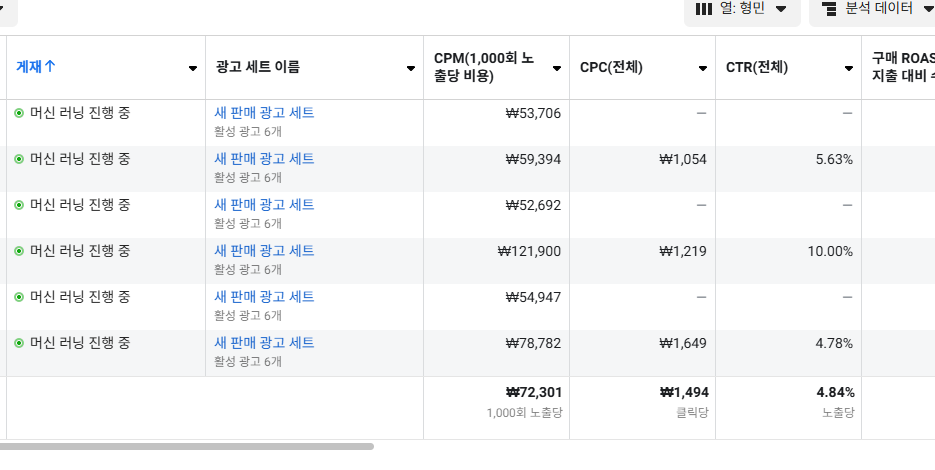Open the 게재 column dropdown arrow
The width and height of the screenshot is (935, 470).
click(193, 69)
